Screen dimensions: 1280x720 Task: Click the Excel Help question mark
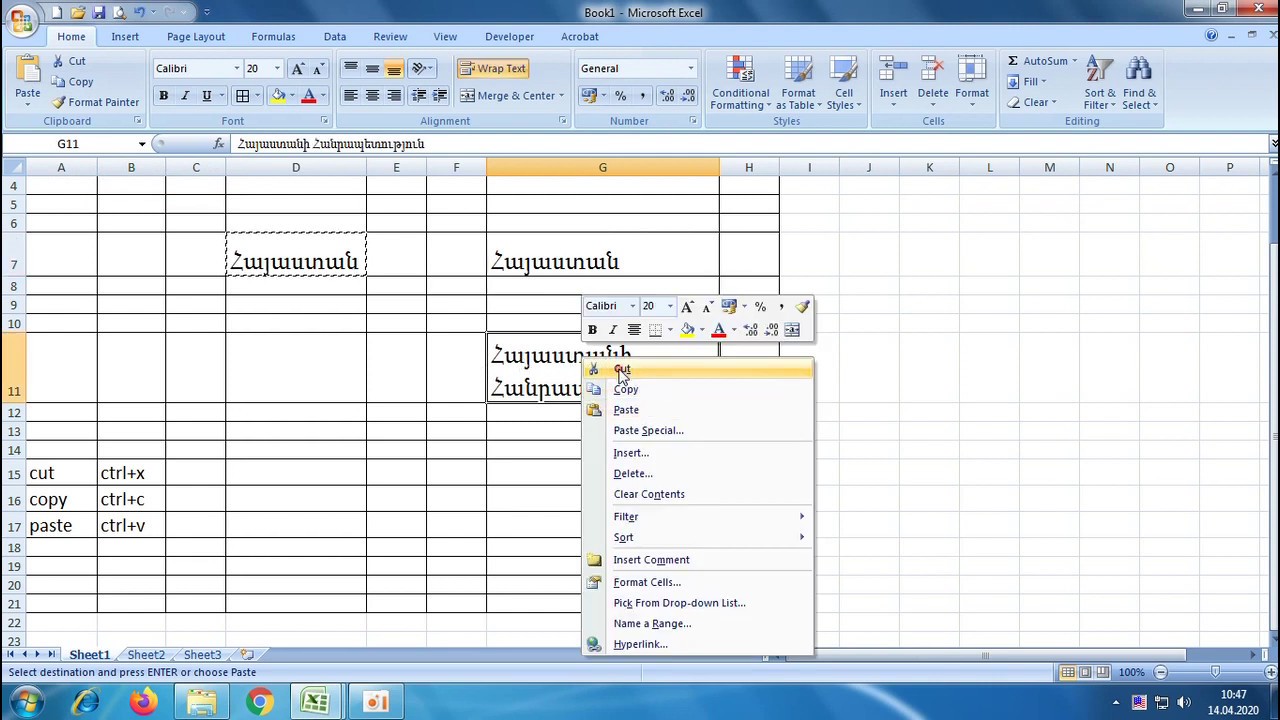1211,36
